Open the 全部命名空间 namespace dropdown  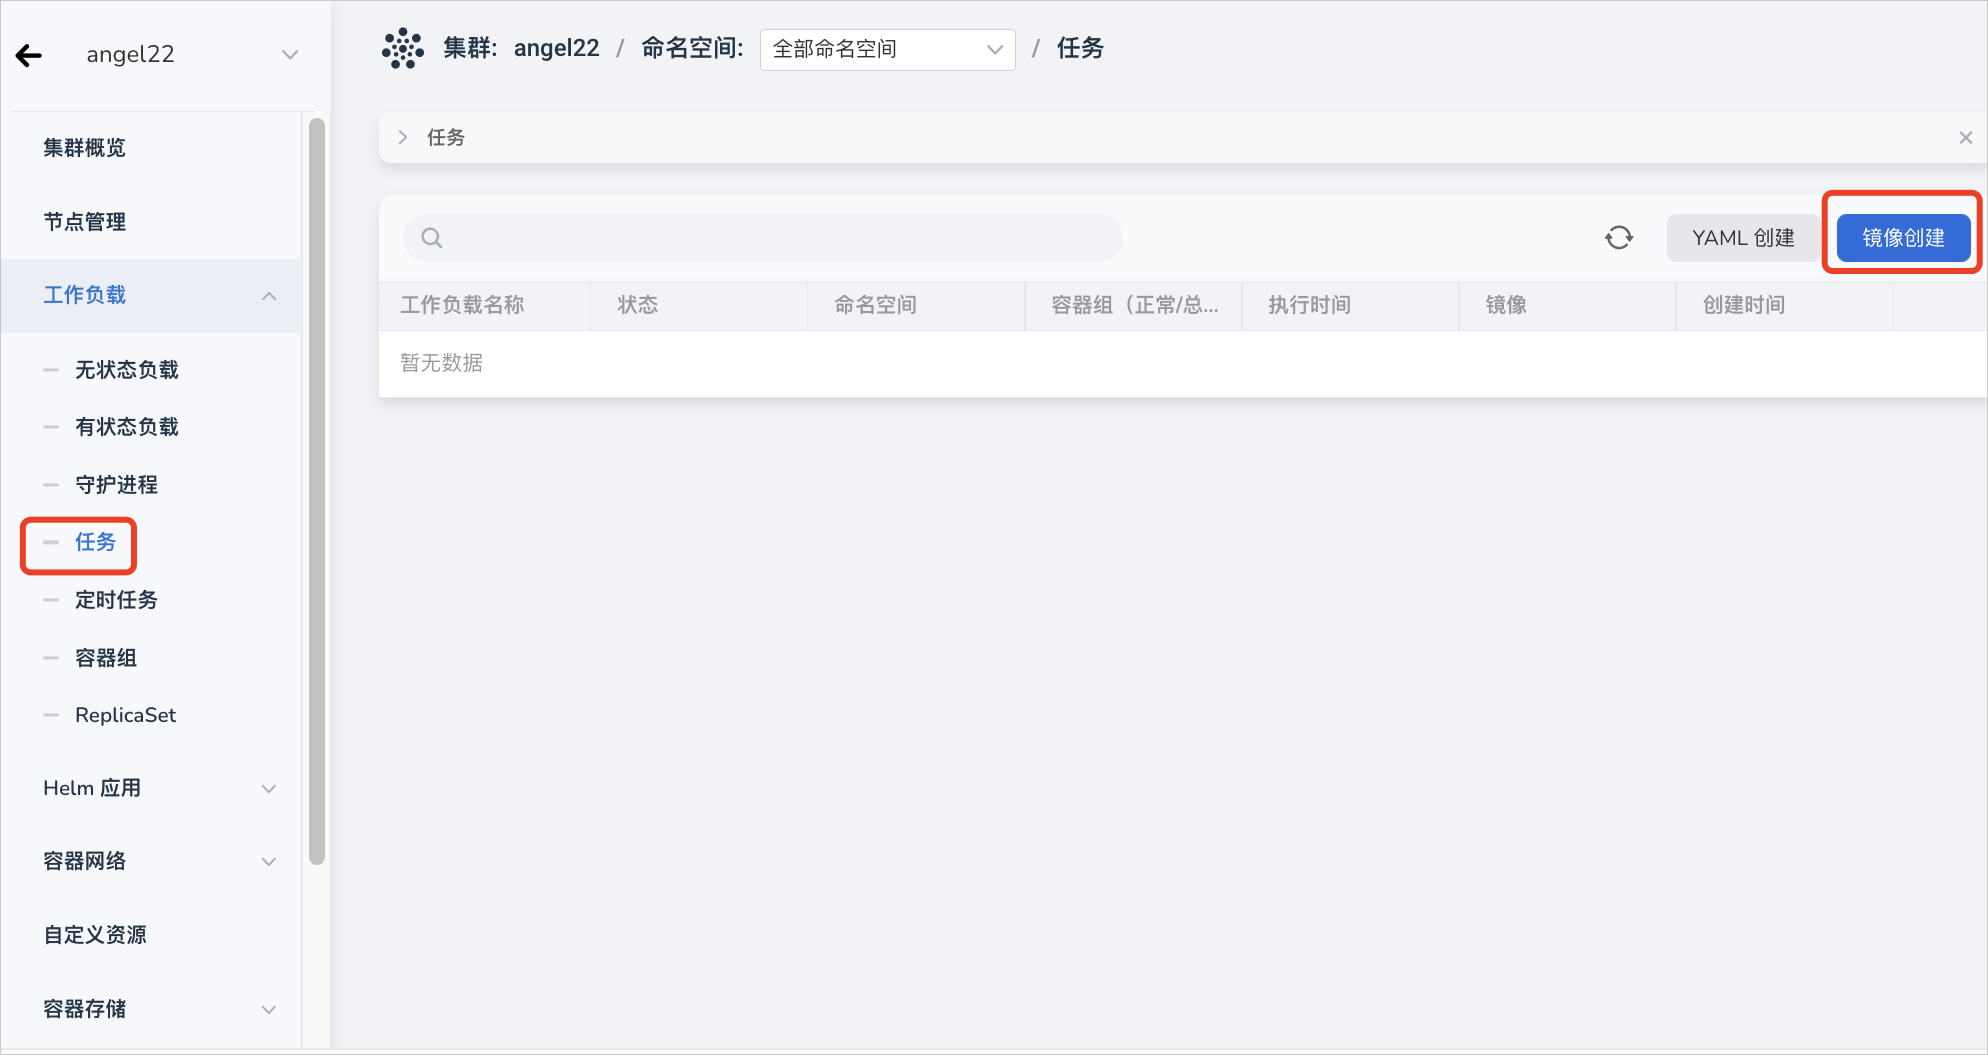(887, 49)
